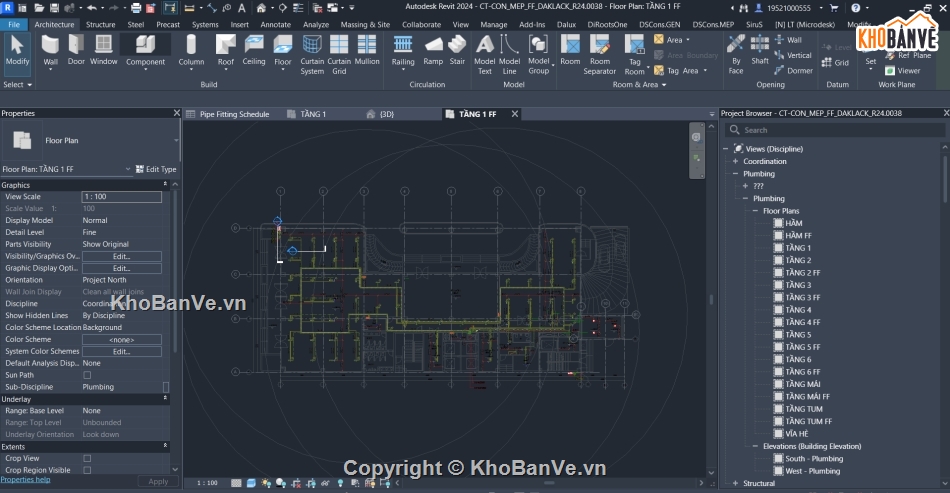Click the Model Text tool
The height and width of the screenshot is (493, 950).
(x=485, y=55)
